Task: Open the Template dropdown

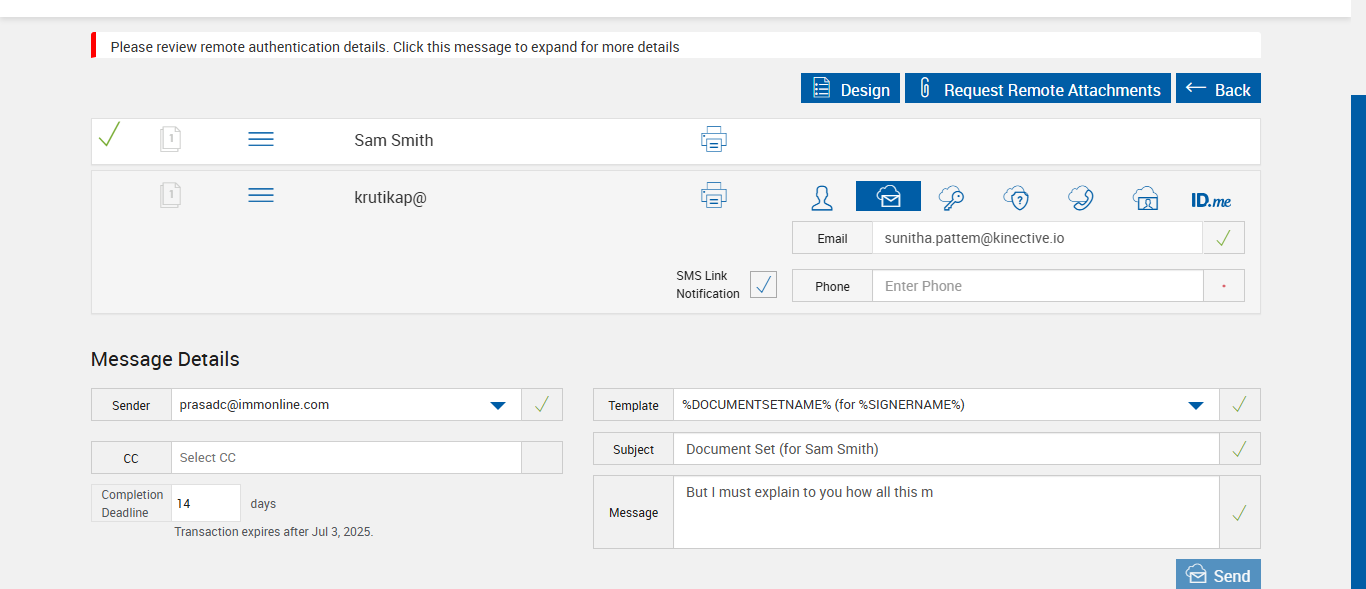Action: [x=1195, y=405]
